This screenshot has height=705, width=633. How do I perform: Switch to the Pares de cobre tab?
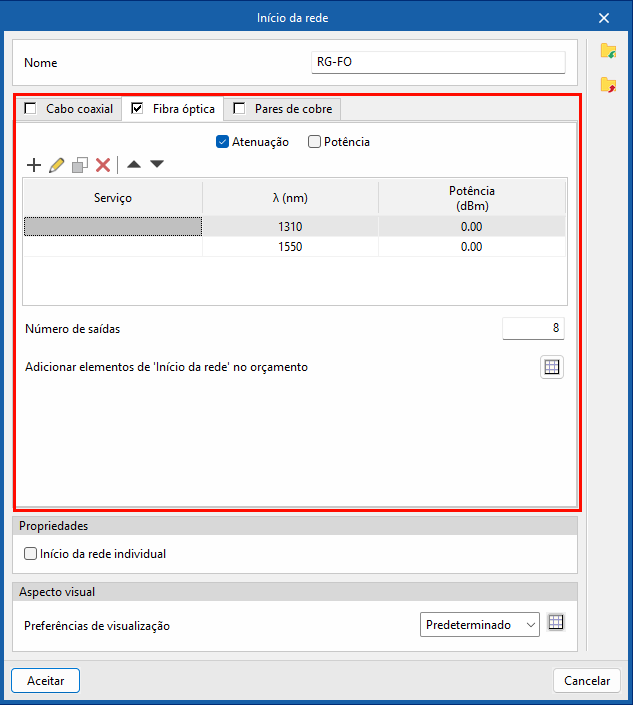pos(282,109)
